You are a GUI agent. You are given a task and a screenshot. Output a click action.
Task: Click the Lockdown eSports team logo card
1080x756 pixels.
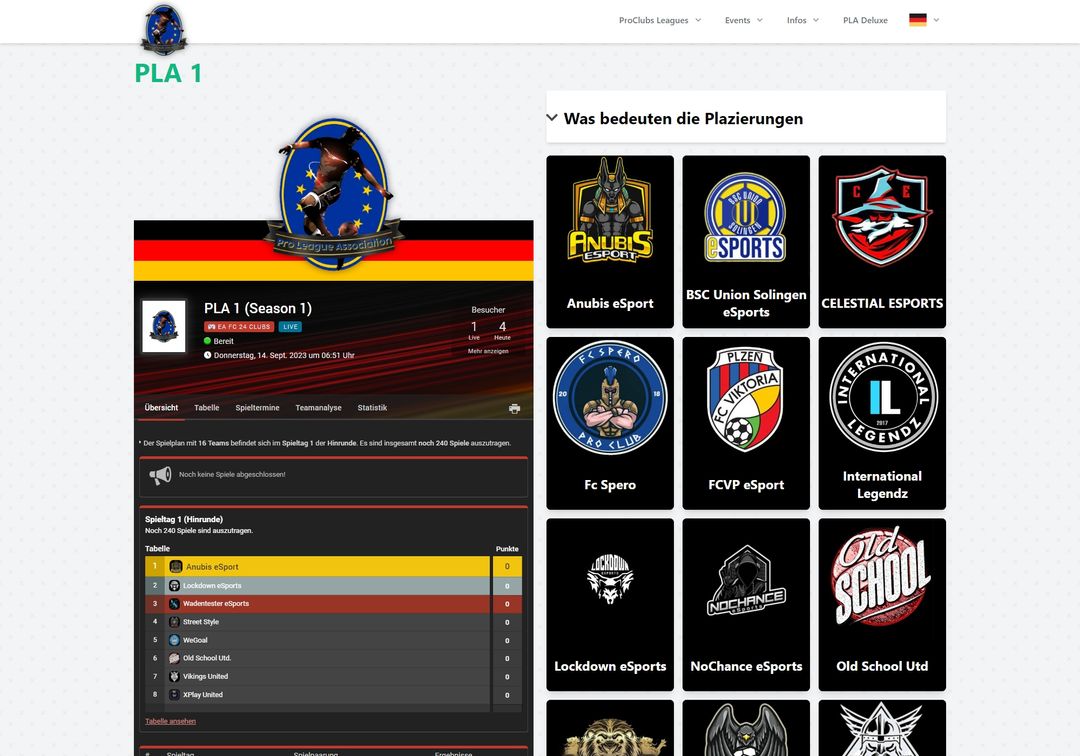(610, 603)
